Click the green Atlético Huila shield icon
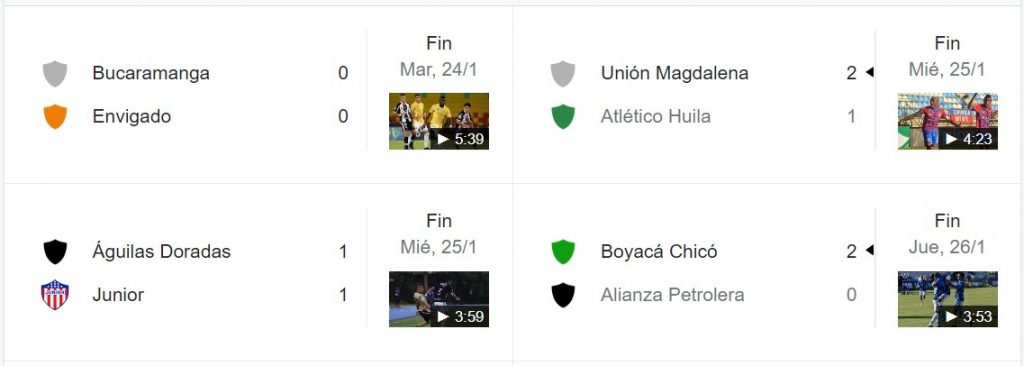1024x366 pixels. [563, 116]
